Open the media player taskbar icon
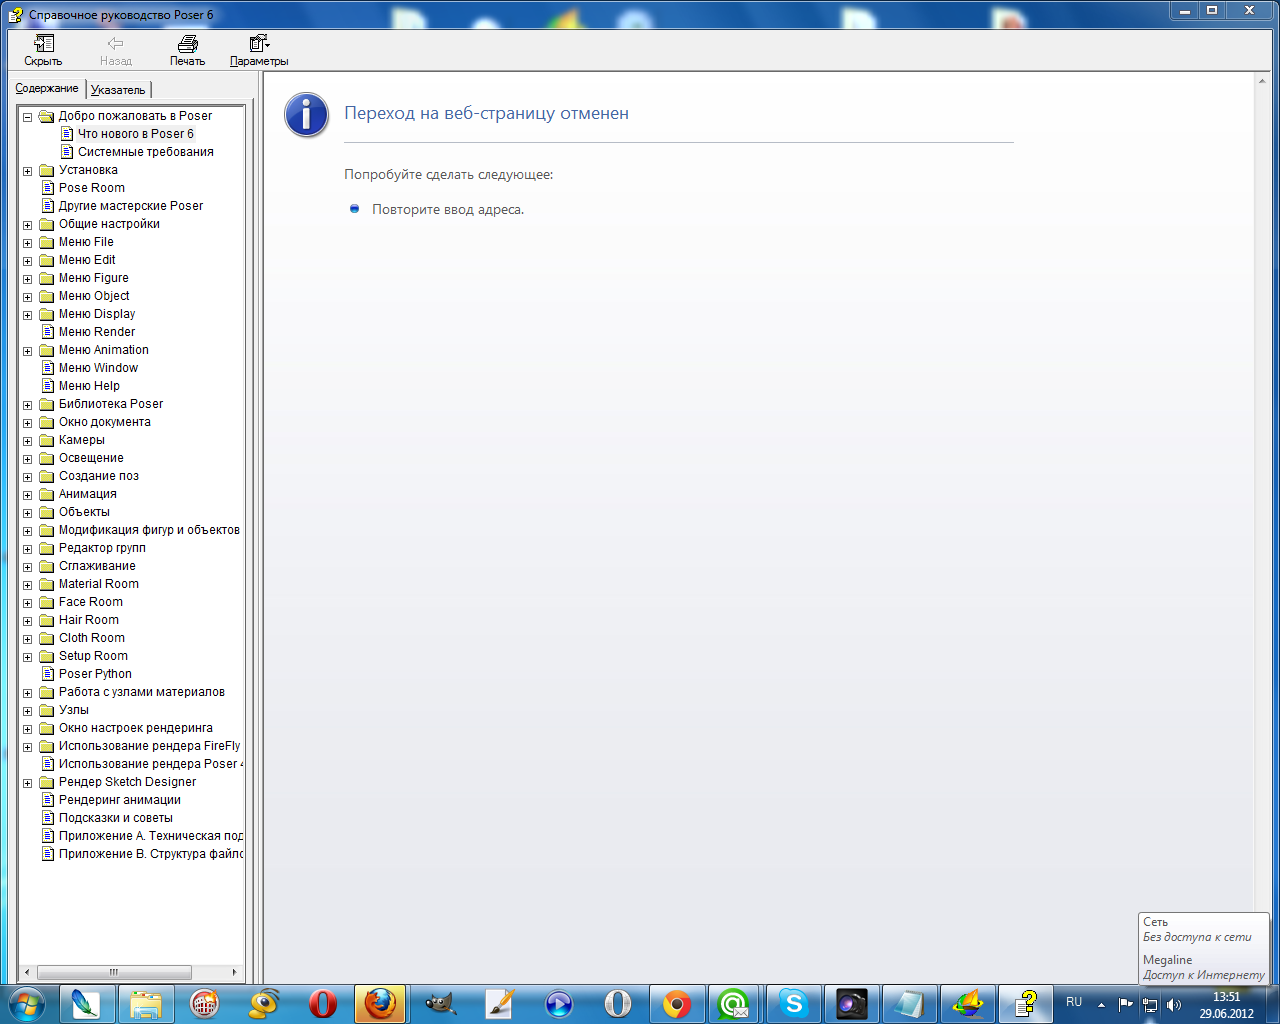The height and width of the screenshot is (1024, 1280). (x=558, y=1003)
